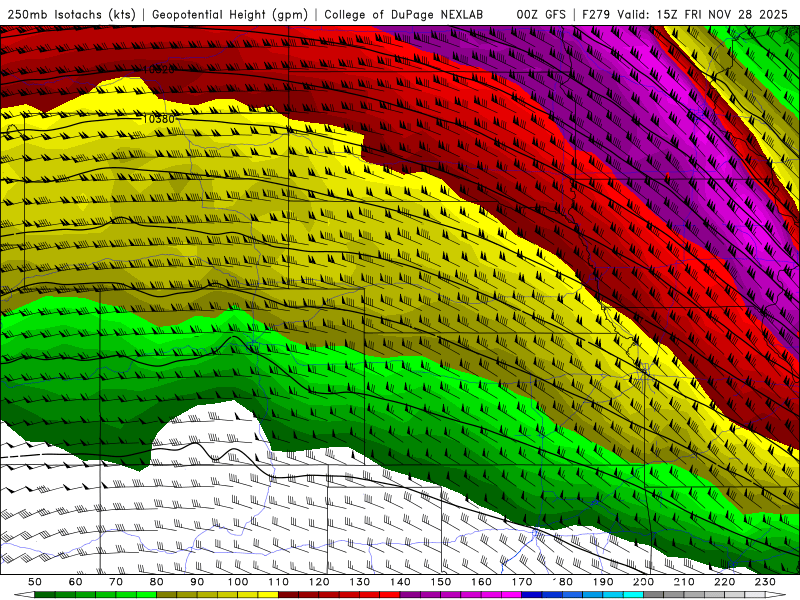Select the dark blue swatch starting at 170
The image size is (800, 600).
(532, 595)
